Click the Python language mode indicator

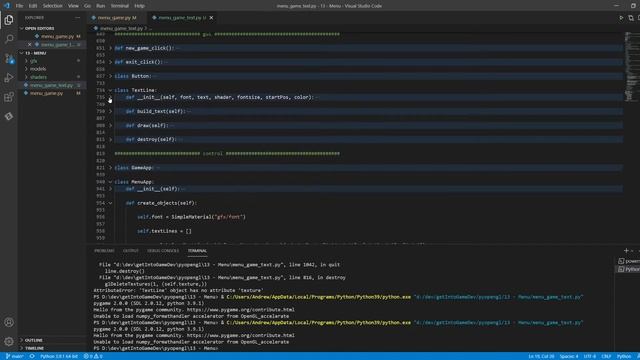[624, 356]
